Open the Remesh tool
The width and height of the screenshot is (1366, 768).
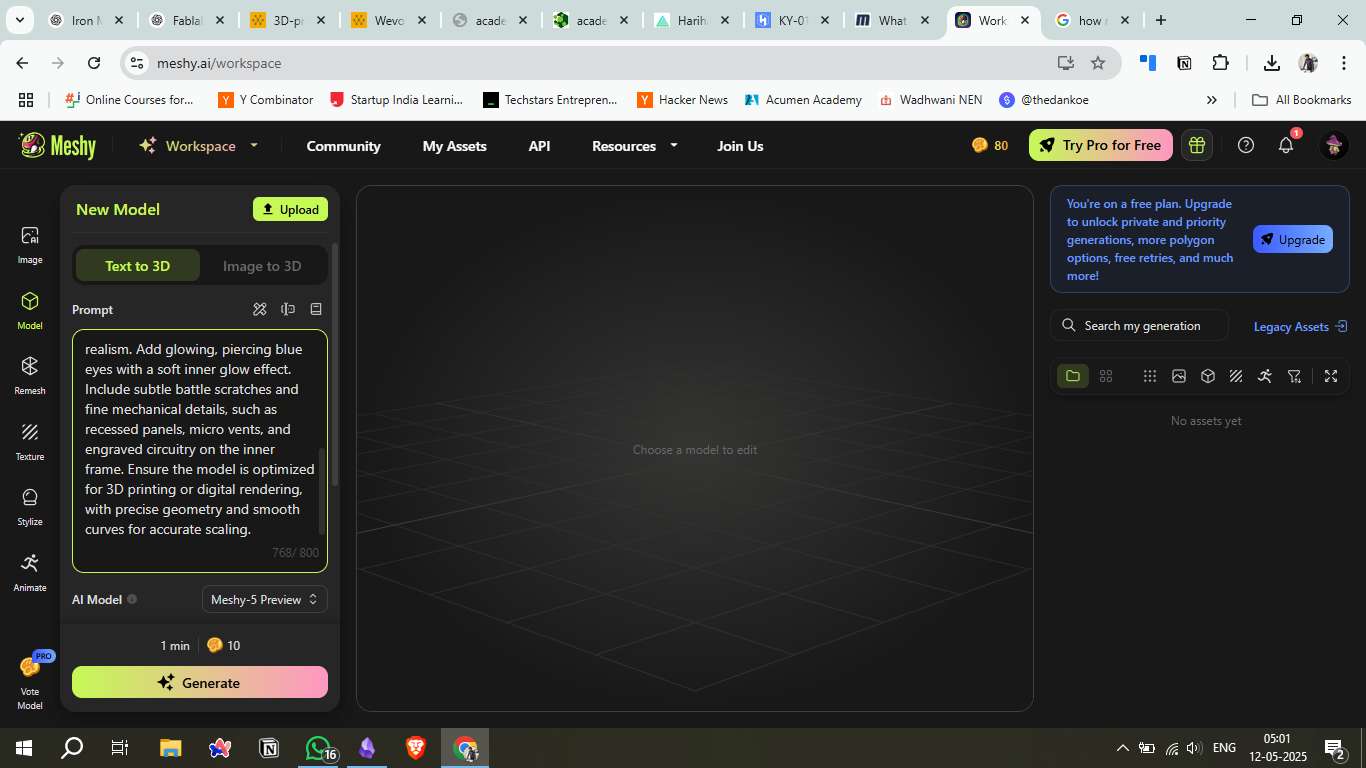30,376
